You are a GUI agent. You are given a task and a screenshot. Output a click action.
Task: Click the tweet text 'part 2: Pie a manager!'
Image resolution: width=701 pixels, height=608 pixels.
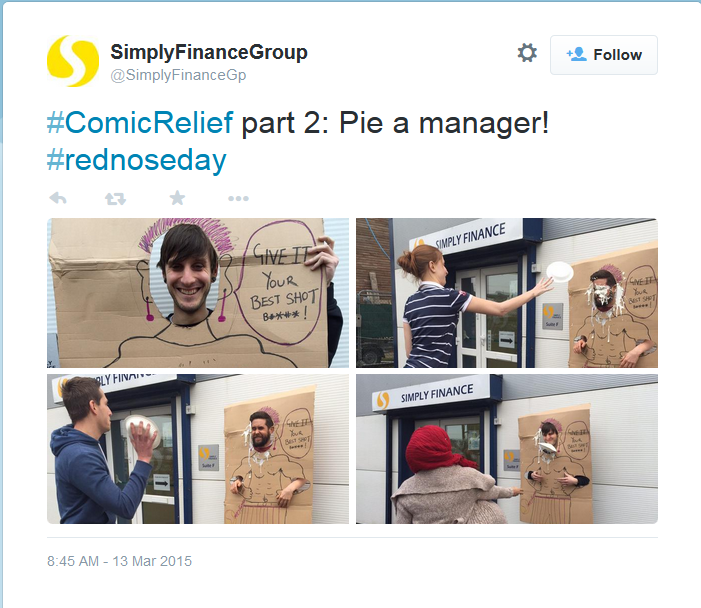395,123
